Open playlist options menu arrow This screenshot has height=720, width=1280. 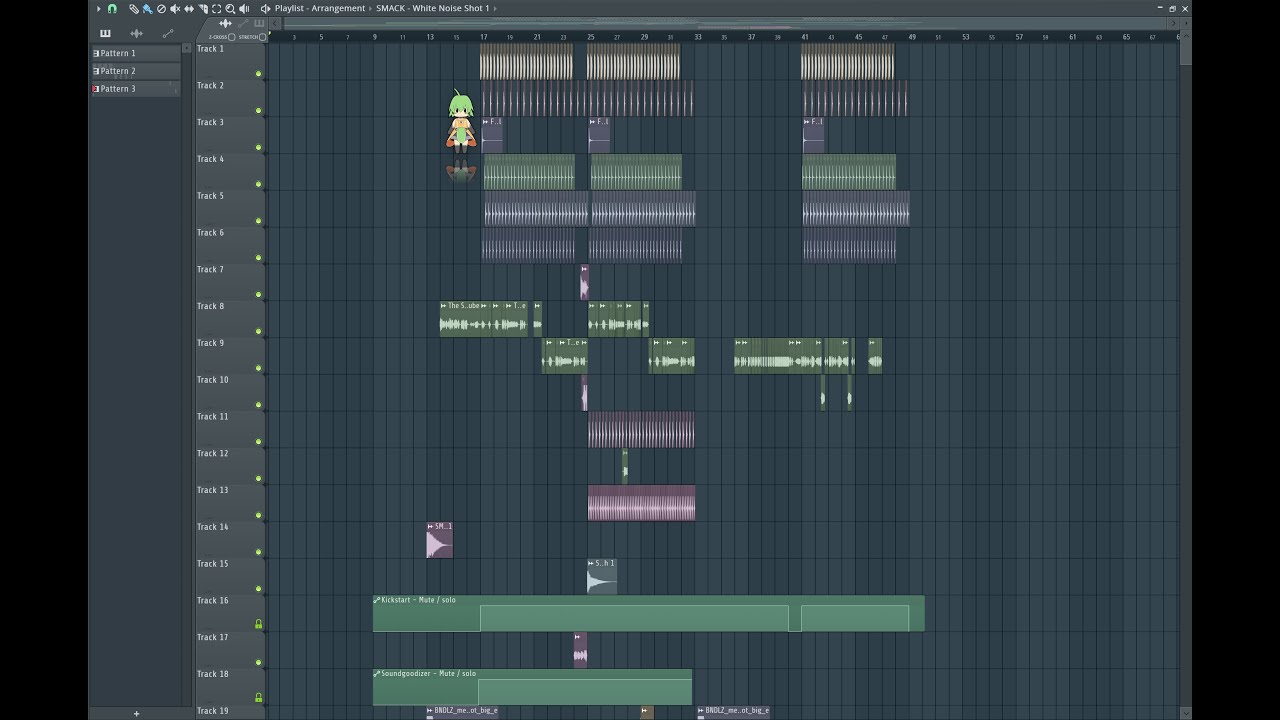click(98, 9)
